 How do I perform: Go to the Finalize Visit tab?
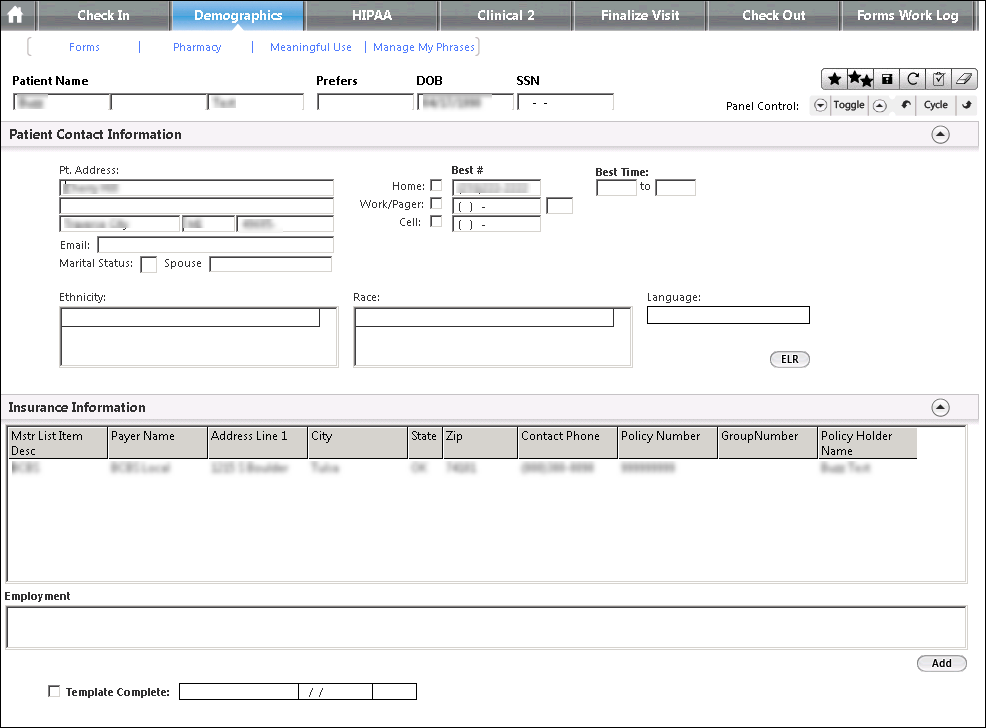coord(640,15)
